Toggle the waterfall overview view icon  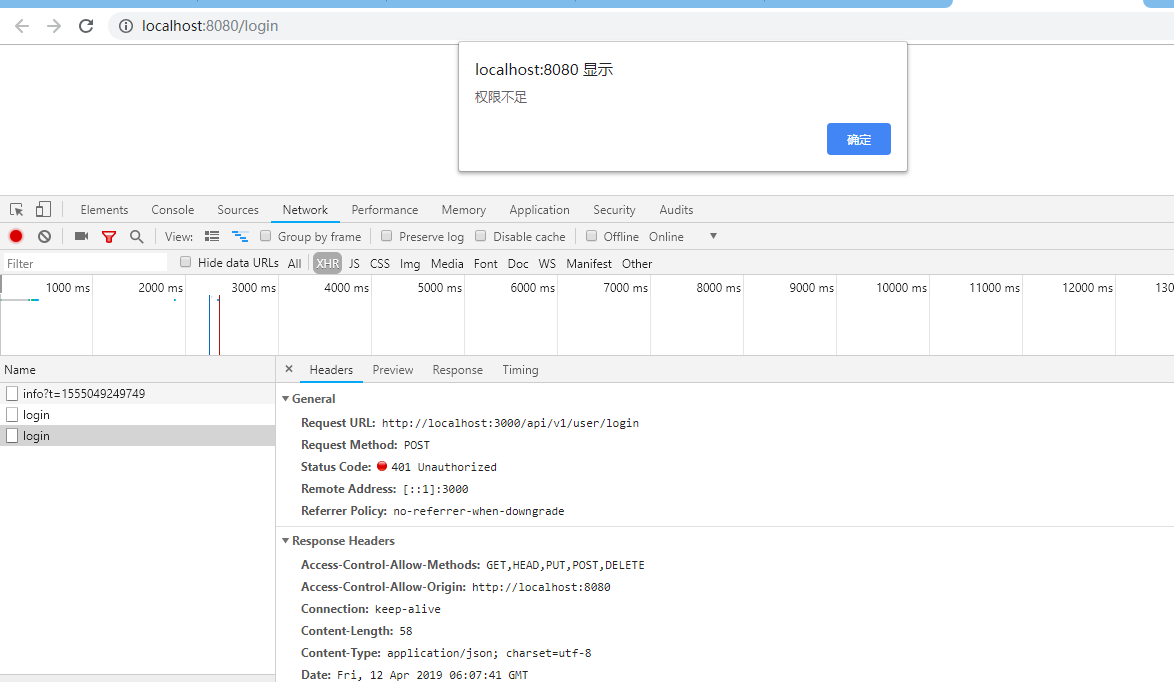pos(240,237)
